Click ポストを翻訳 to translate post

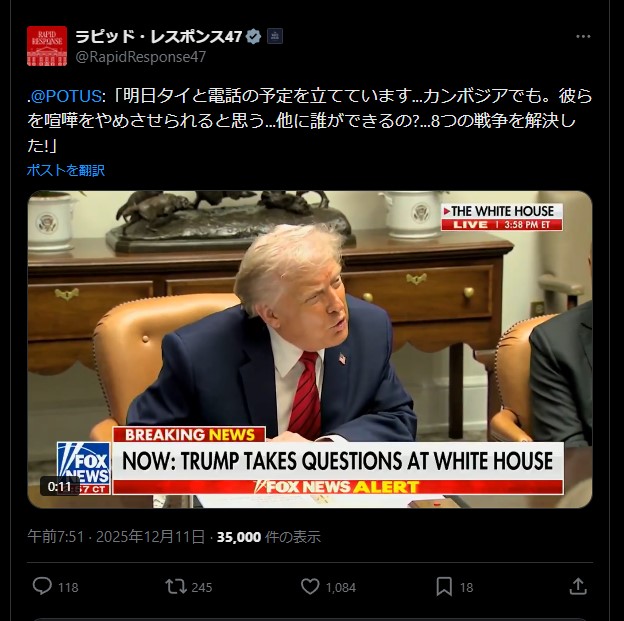pos(66,170)
